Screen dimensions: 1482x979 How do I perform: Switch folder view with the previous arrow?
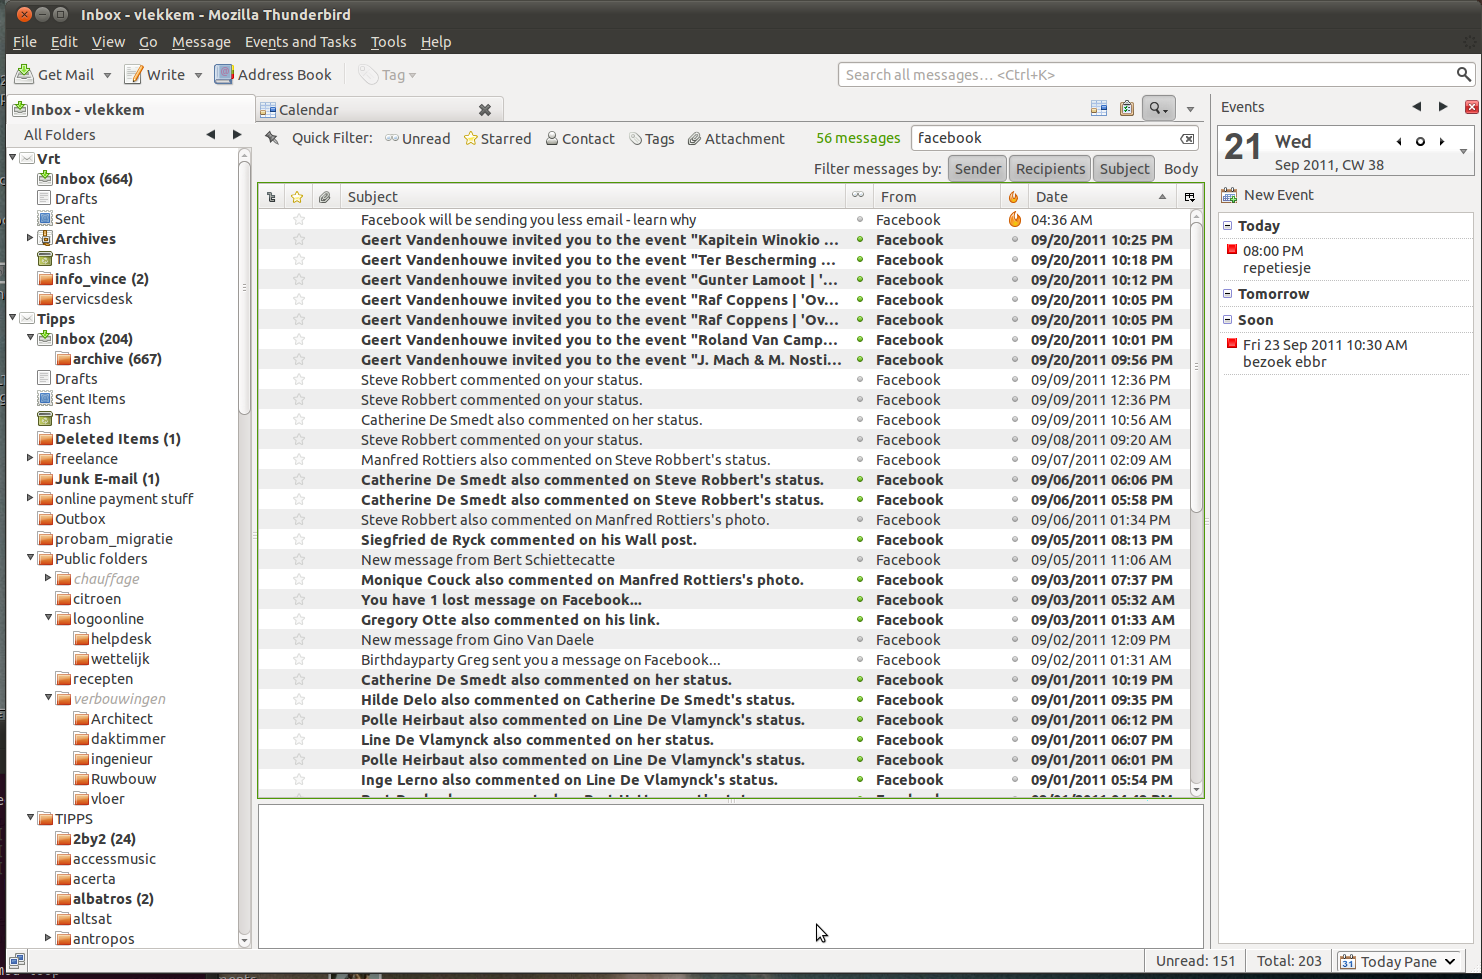pyautogui.click(x=210, y=134)
